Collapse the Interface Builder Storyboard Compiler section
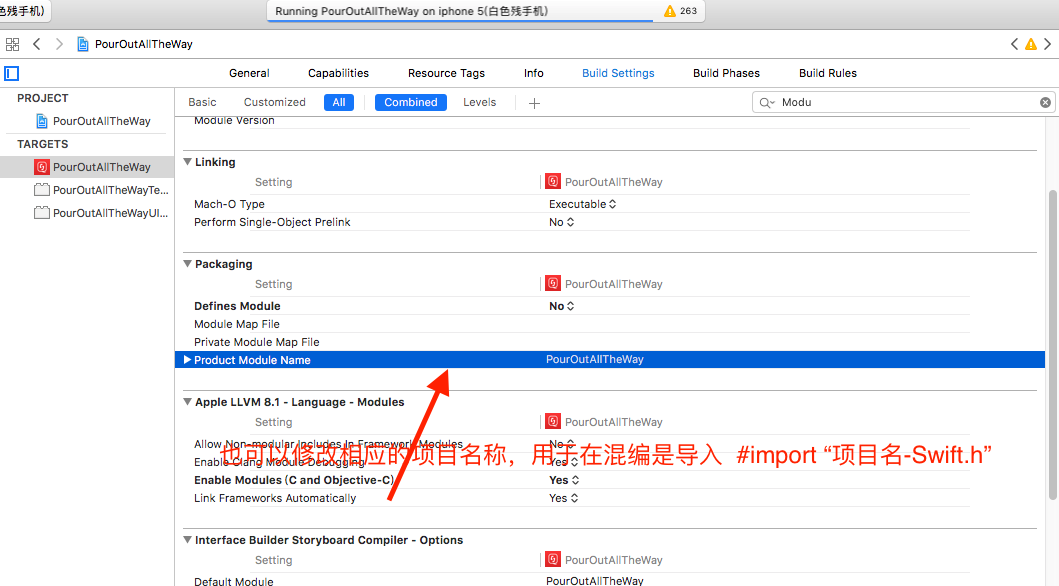The height and width of the screenshot is (586, 1059). [188, 540]
